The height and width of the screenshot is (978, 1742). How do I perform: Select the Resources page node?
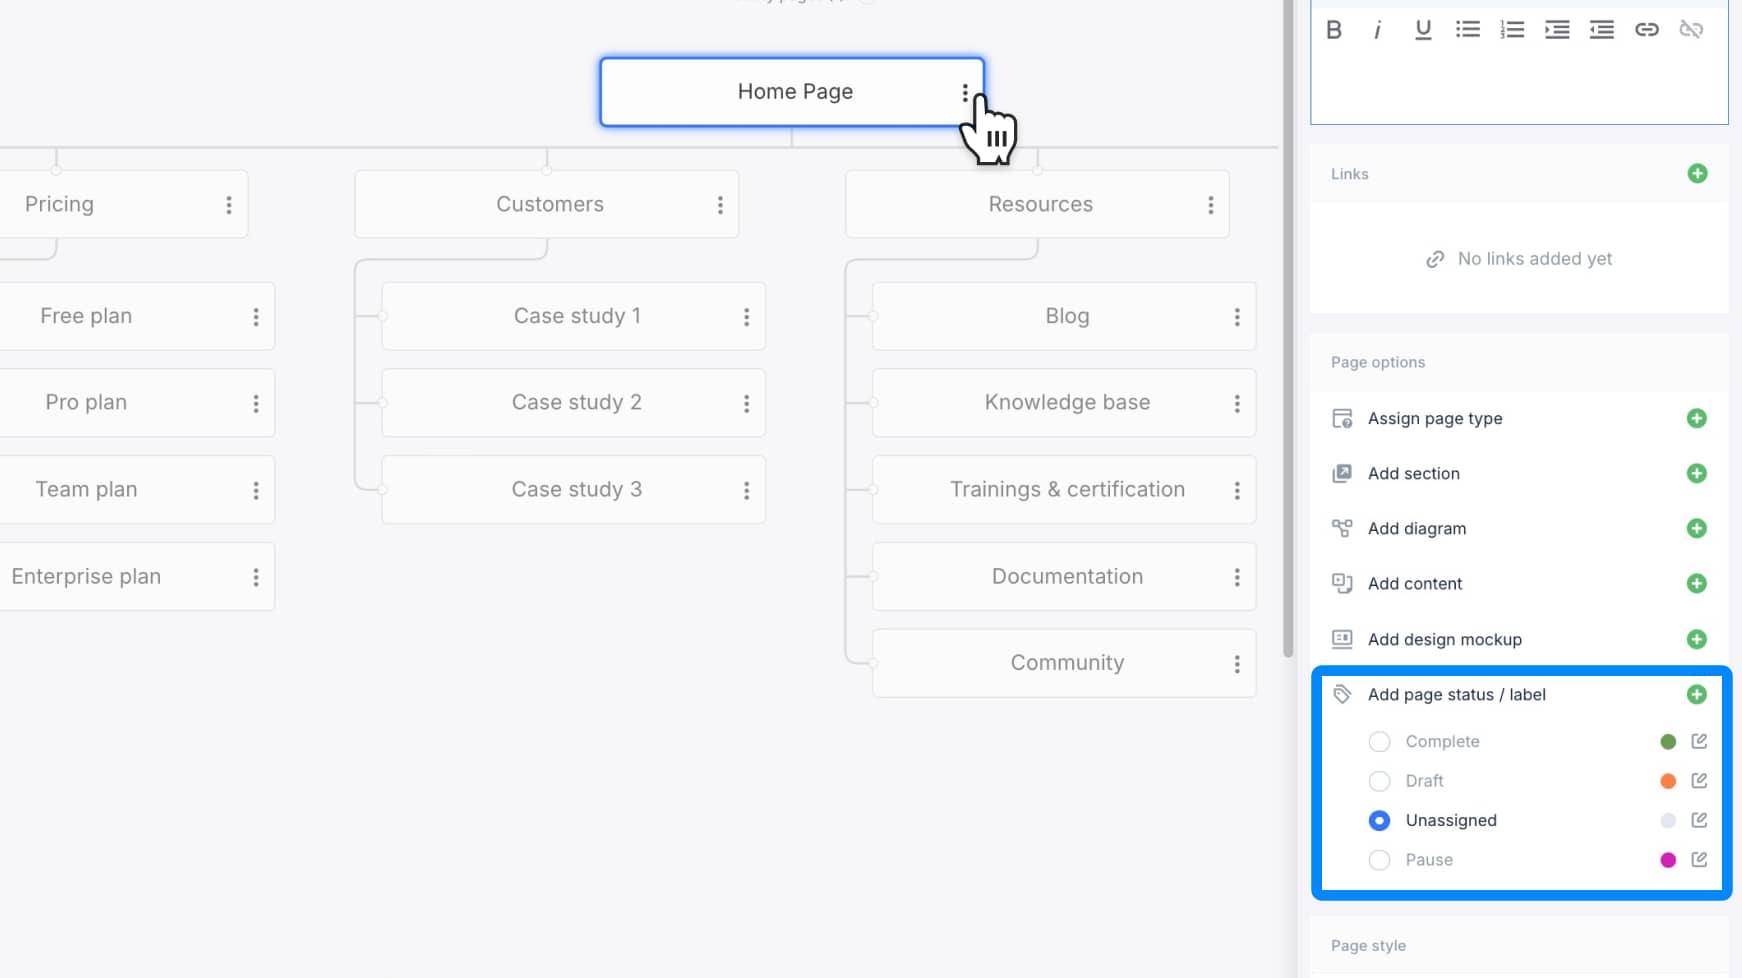[1037, 204]
